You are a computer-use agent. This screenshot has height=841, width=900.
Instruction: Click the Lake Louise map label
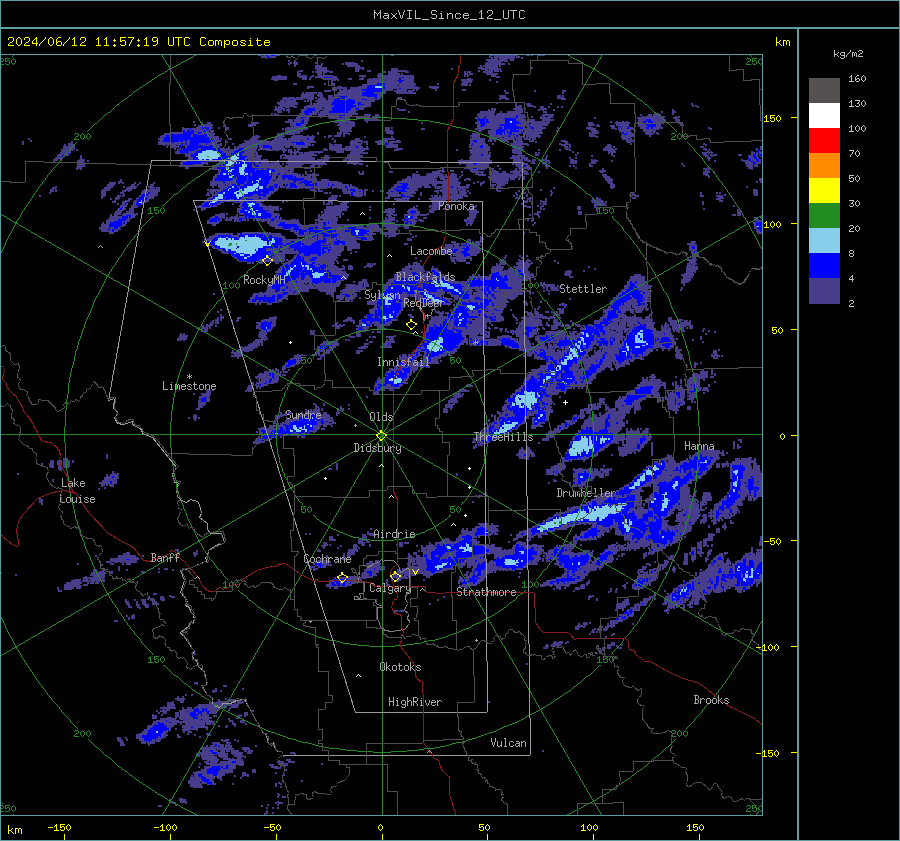click(77, 491)
